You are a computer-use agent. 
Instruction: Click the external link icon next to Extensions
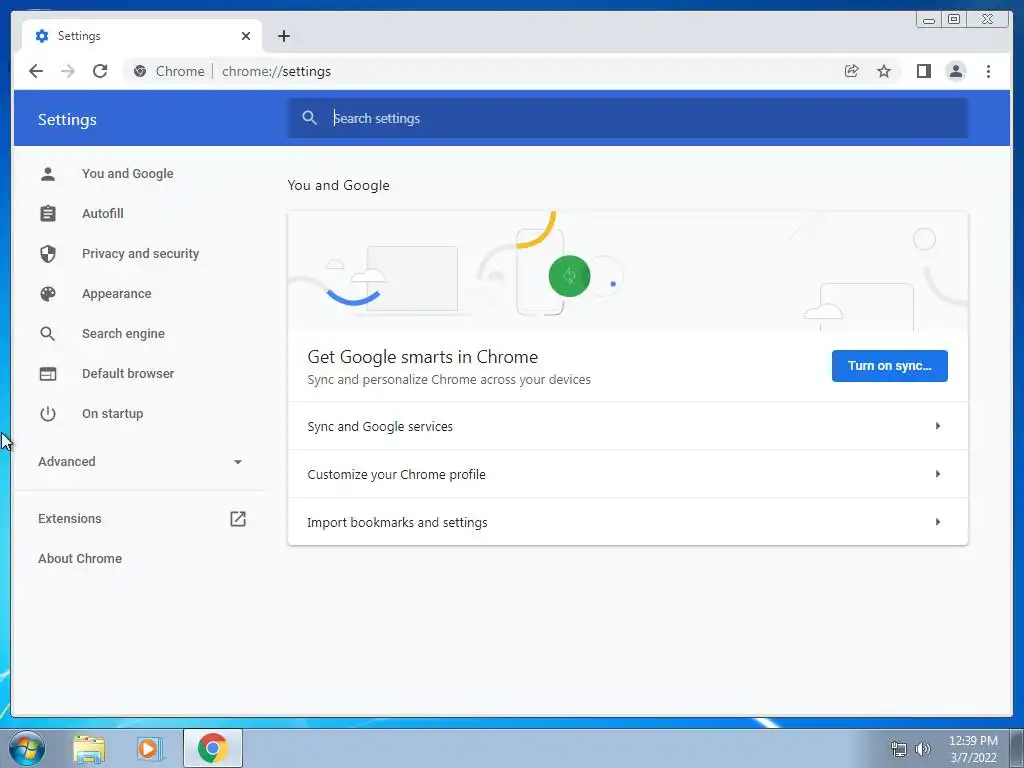238,519
